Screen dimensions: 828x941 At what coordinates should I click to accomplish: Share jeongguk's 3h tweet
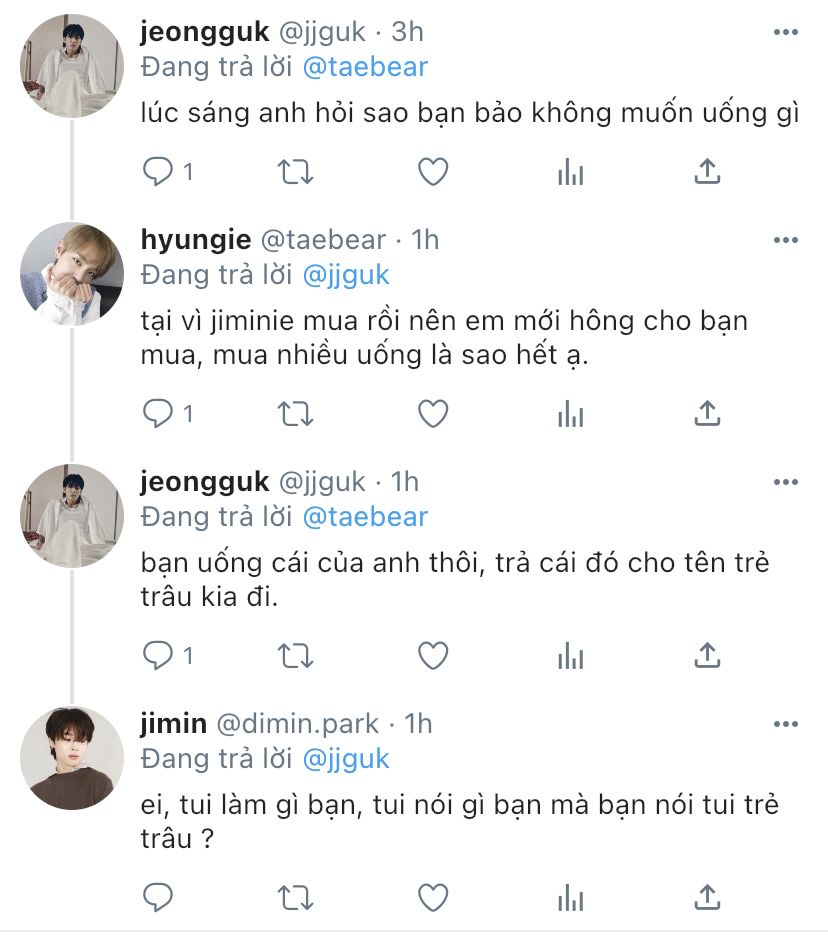707,172
